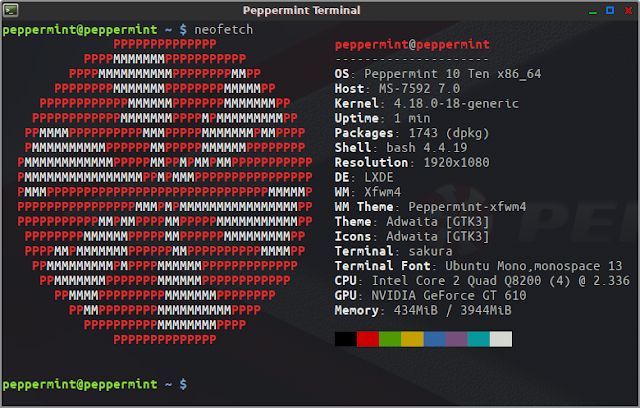Click the GPU NVIDIA GeForce line
The image size is (640, 408).
click(x=430, y=295)
